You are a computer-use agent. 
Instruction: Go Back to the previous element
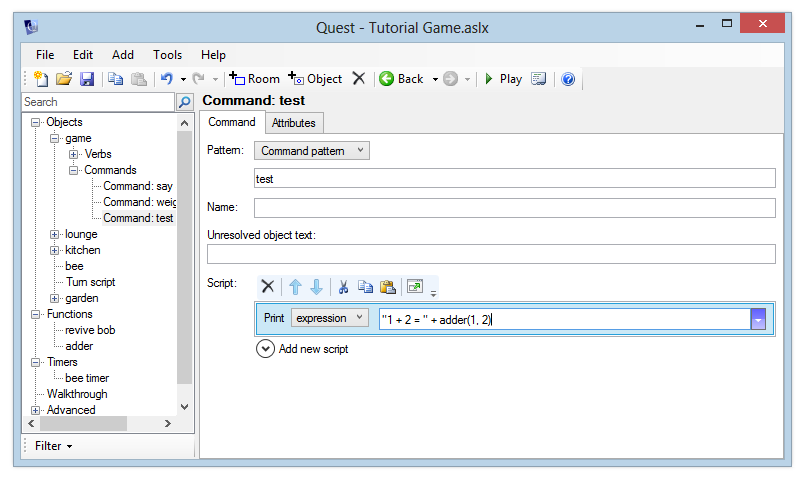401,79
